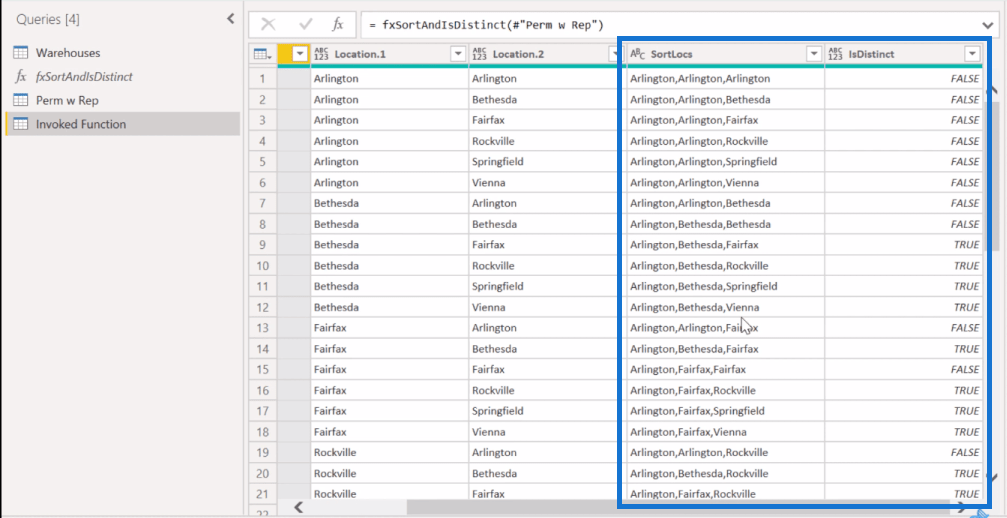This screenshot has width=1007, height=518.
Task: Select the Location.2 column header
Action: coord(547,55)
